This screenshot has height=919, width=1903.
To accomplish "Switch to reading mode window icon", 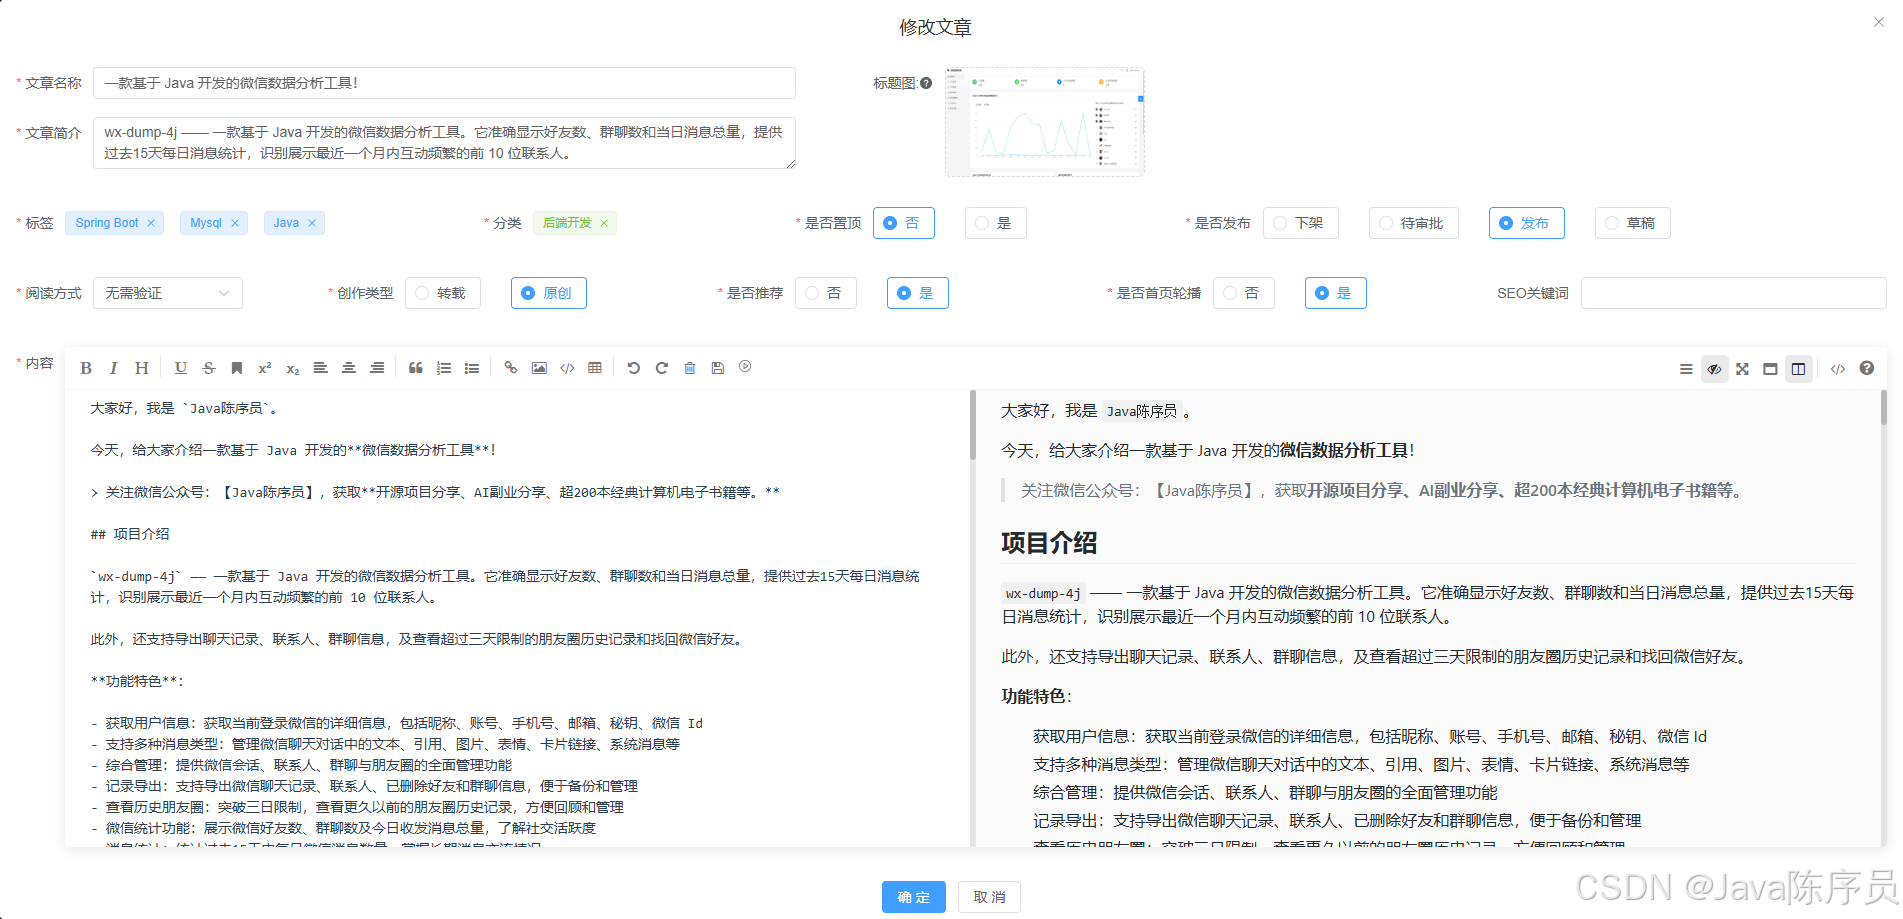I will point(1770,369).
